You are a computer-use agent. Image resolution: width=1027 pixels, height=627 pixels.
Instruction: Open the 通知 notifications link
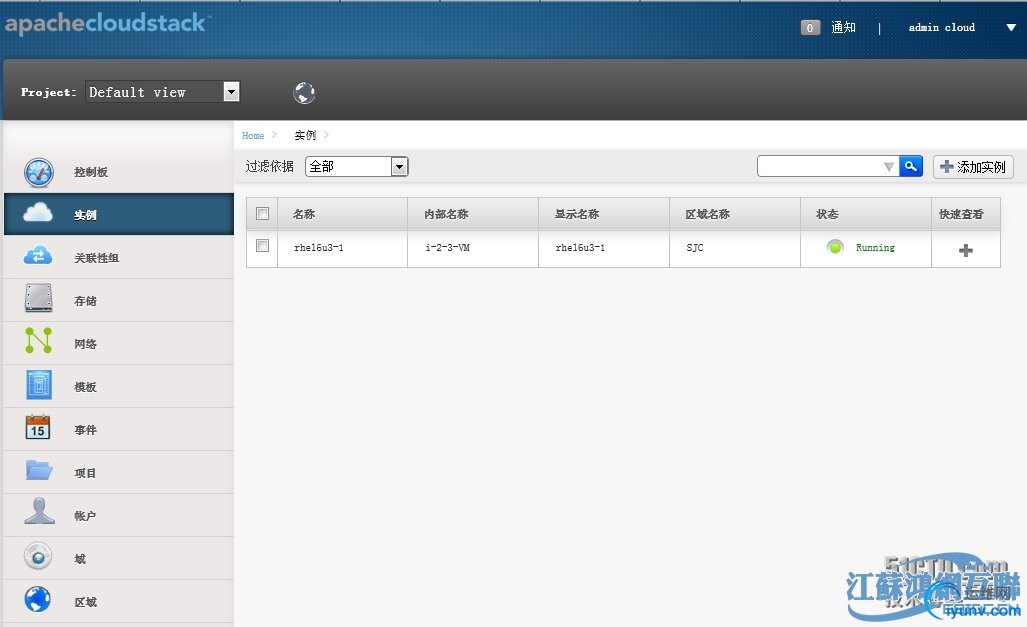[x=844, y=28]
